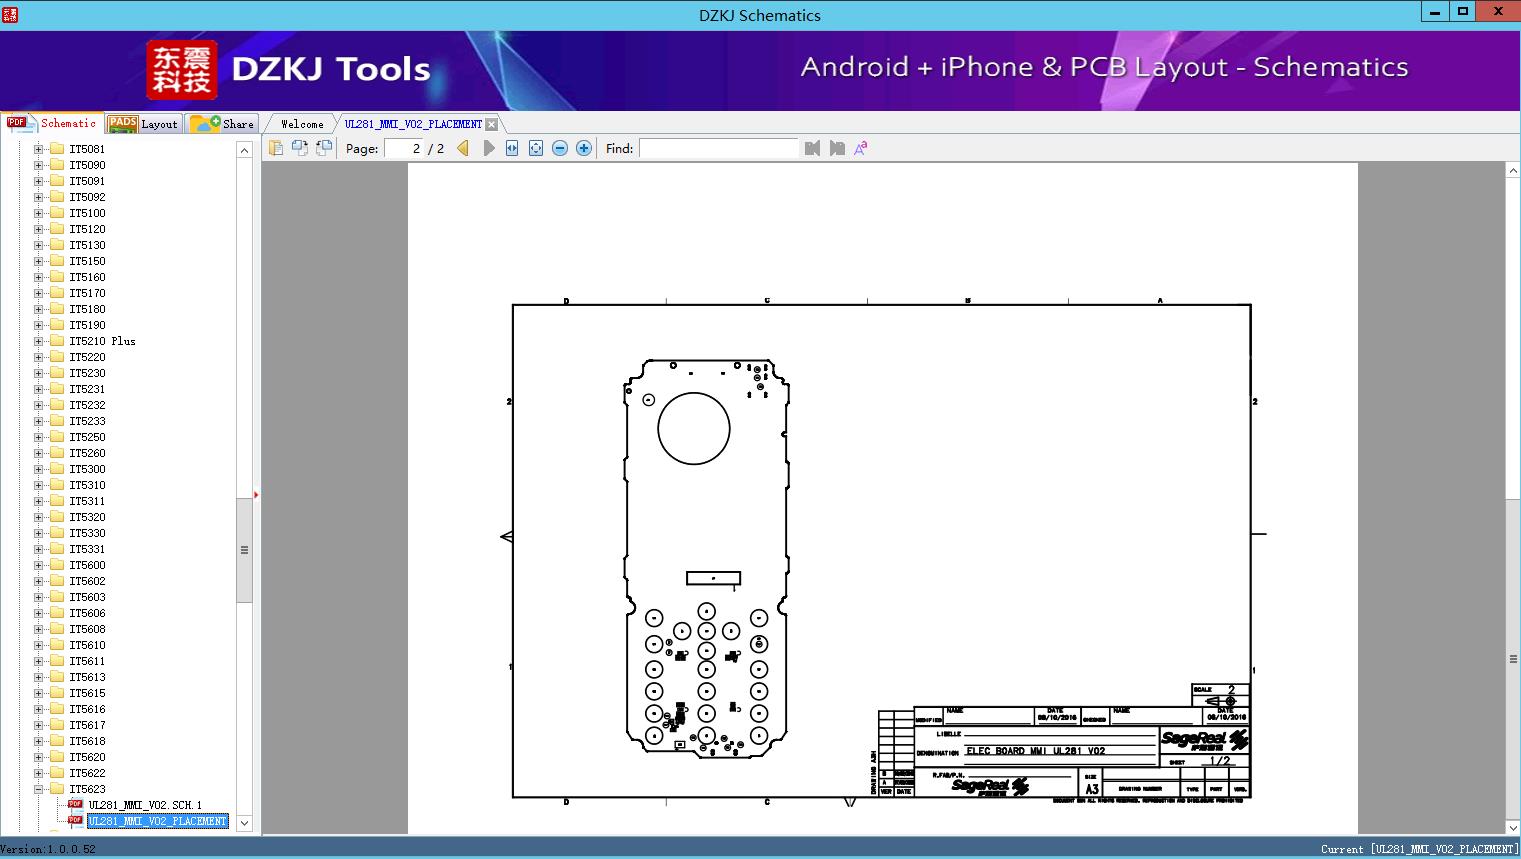Select the UL281_MMI_V02_PLACEMENT document tab
The width and height of the screenshot is (1521, 859).
[x=413, y=124]
